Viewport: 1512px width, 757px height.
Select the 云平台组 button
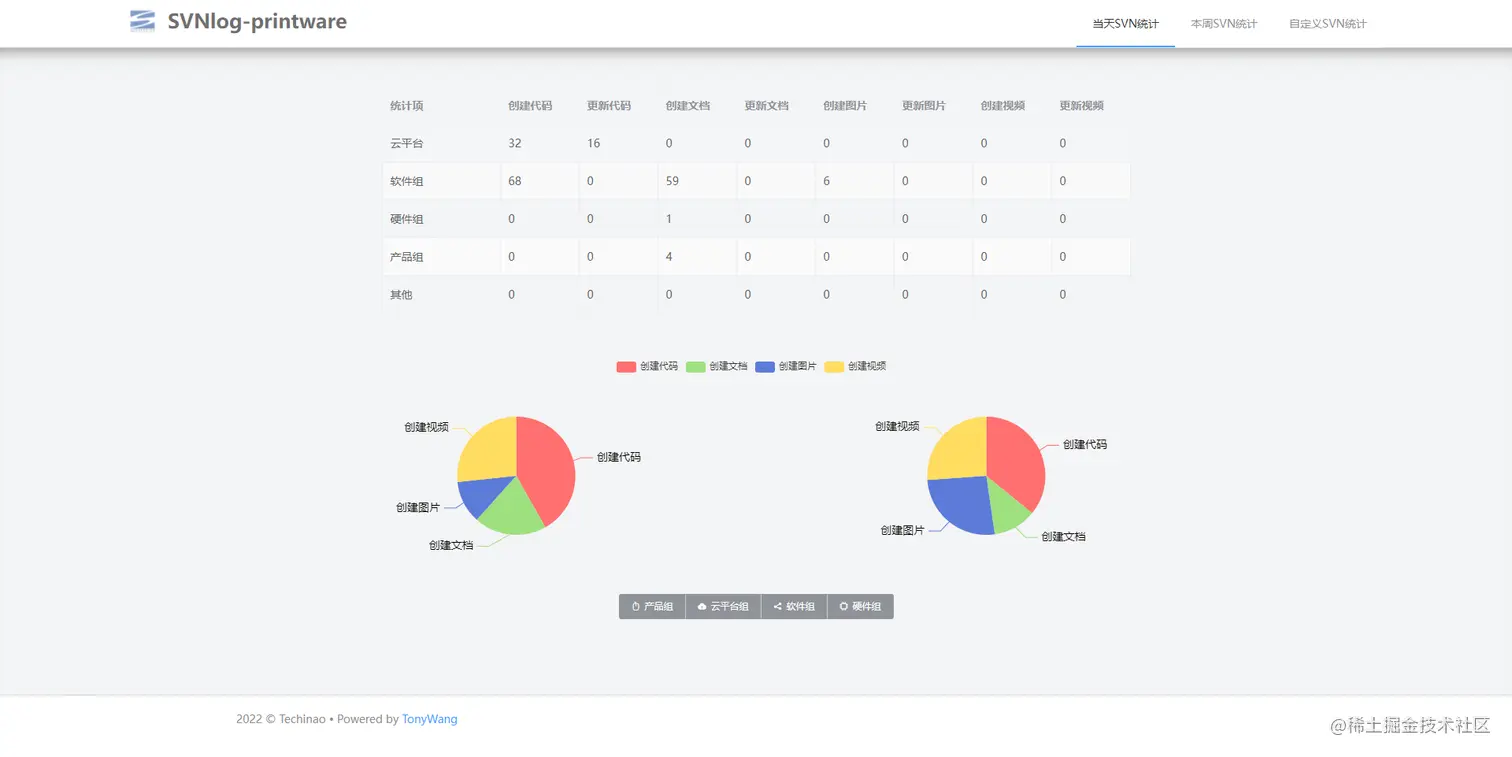723,607
